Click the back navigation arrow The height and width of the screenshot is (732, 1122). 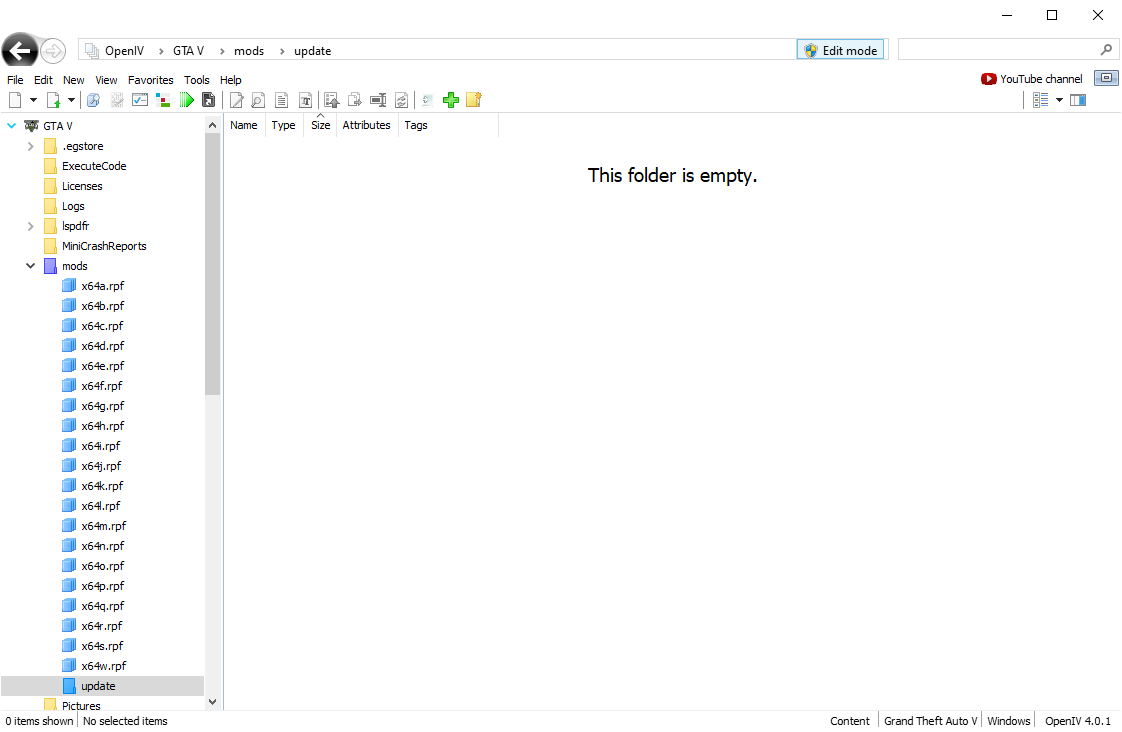click(19, 50)
